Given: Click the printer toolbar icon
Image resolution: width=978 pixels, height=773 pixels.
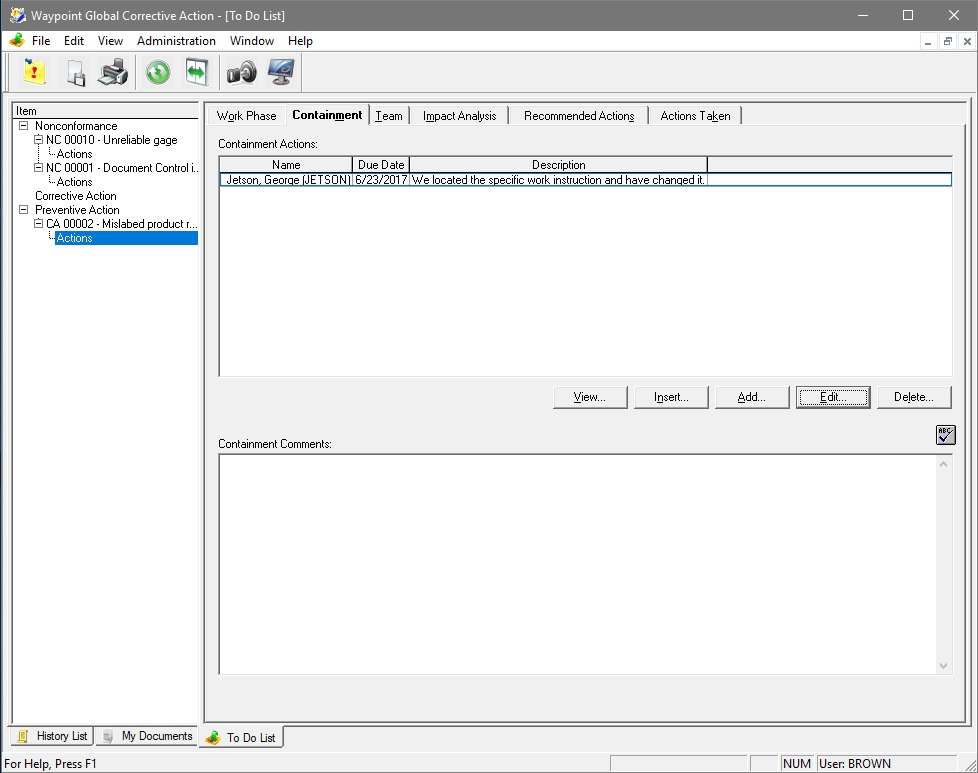Looking at the screenshot, I should point(113,72).
